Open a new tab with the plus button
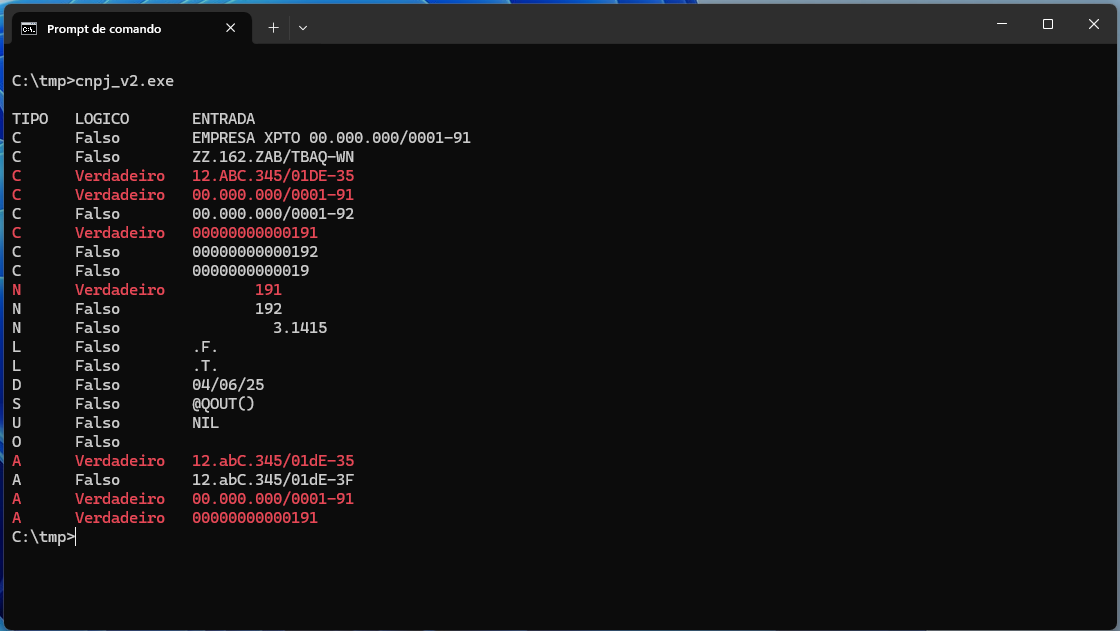Image resolution: width=1120 pixels, height=631 pixels. click(x=273, y=28)
